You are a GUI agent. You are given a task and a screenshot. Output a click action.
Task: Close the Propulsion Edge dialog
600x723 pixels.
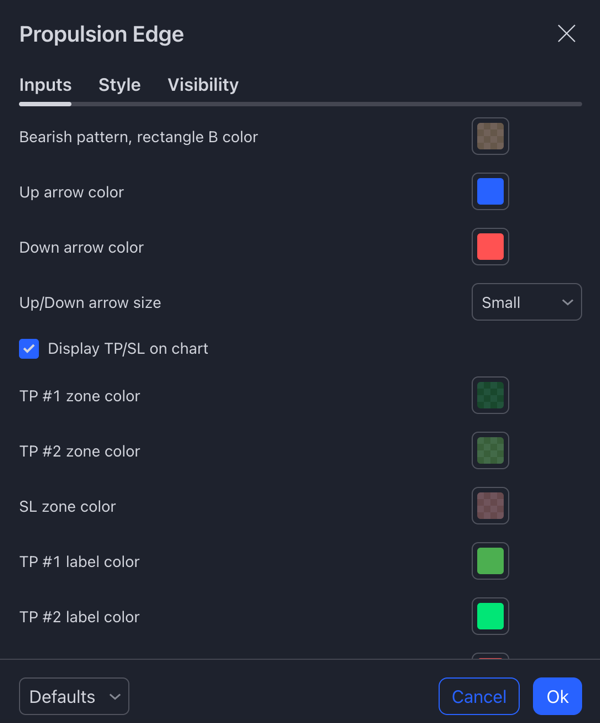[566, 34]
